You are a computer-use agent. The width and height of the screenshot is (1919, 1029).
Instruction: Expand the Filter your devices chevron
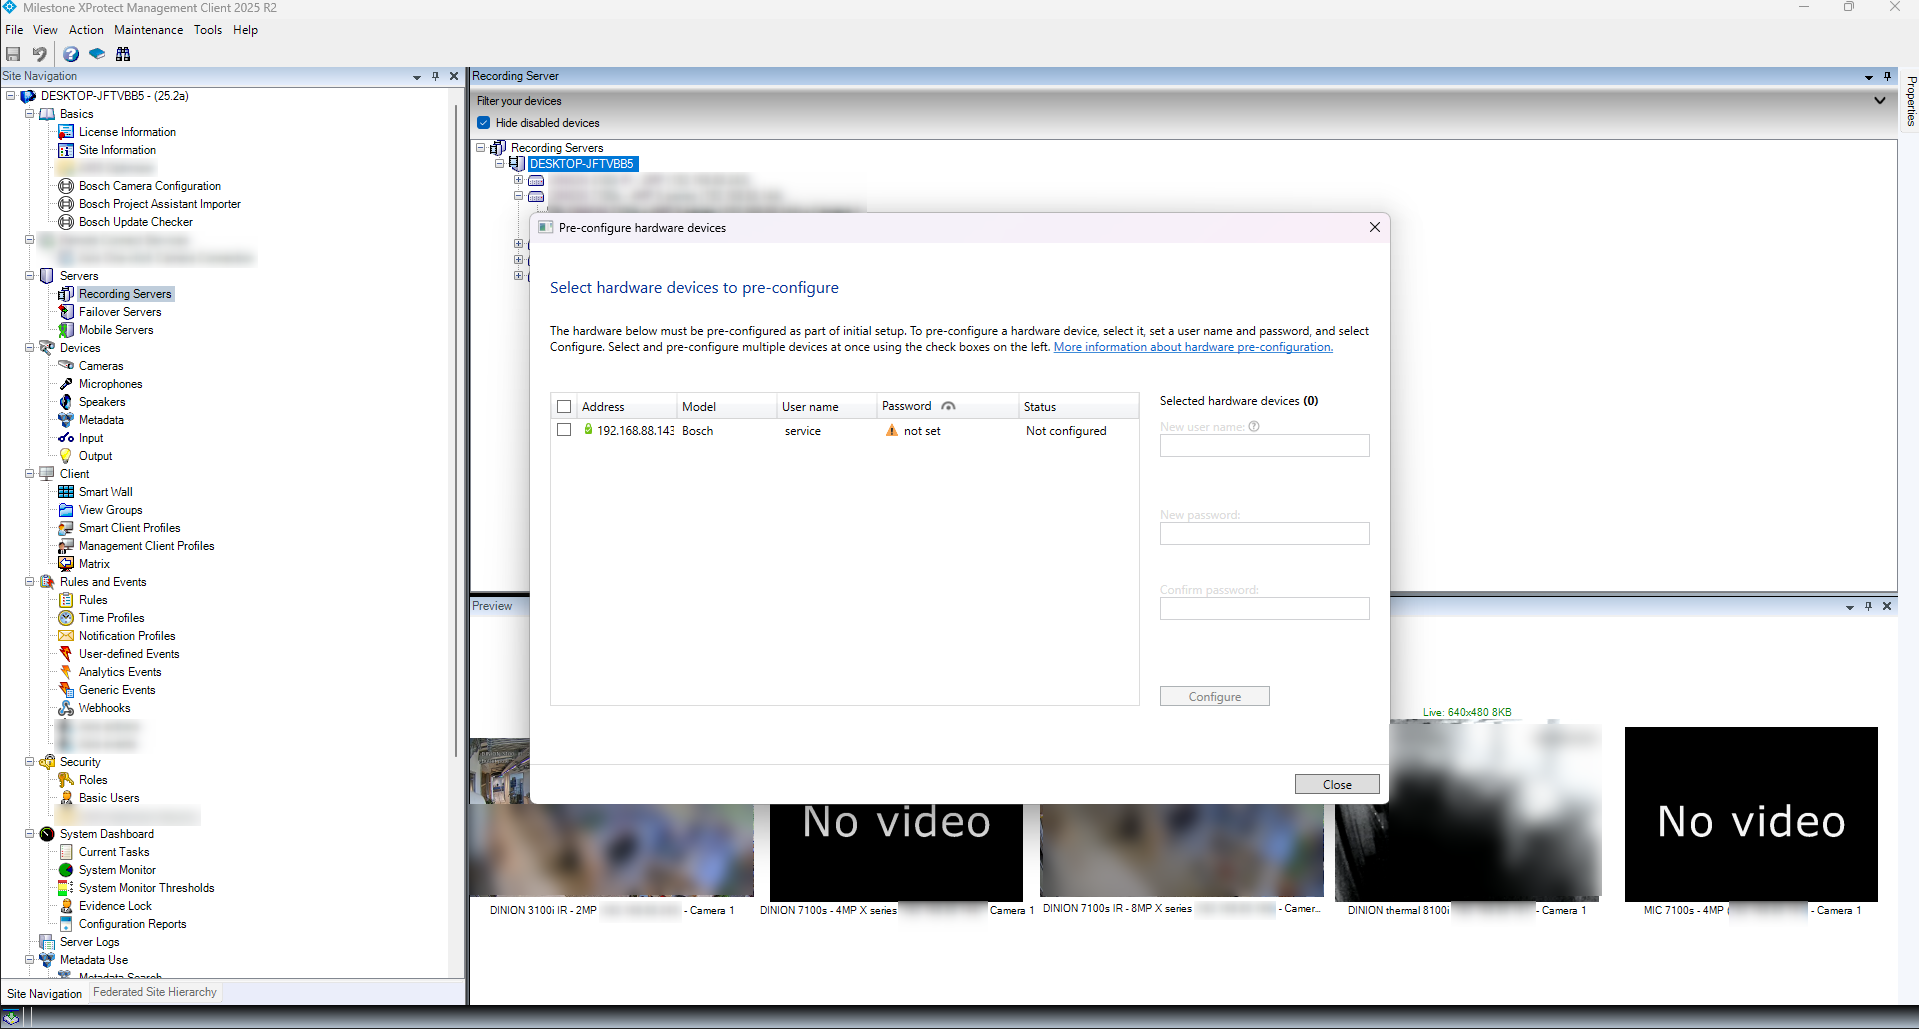[1880, 101]
